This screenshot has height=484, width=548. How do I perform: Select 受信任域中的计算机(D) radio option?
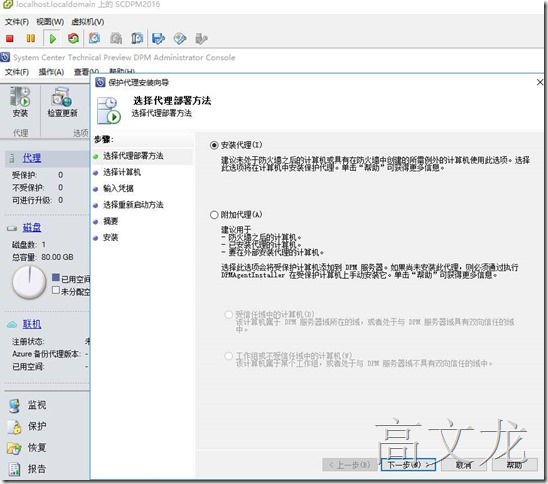[229, 314]
